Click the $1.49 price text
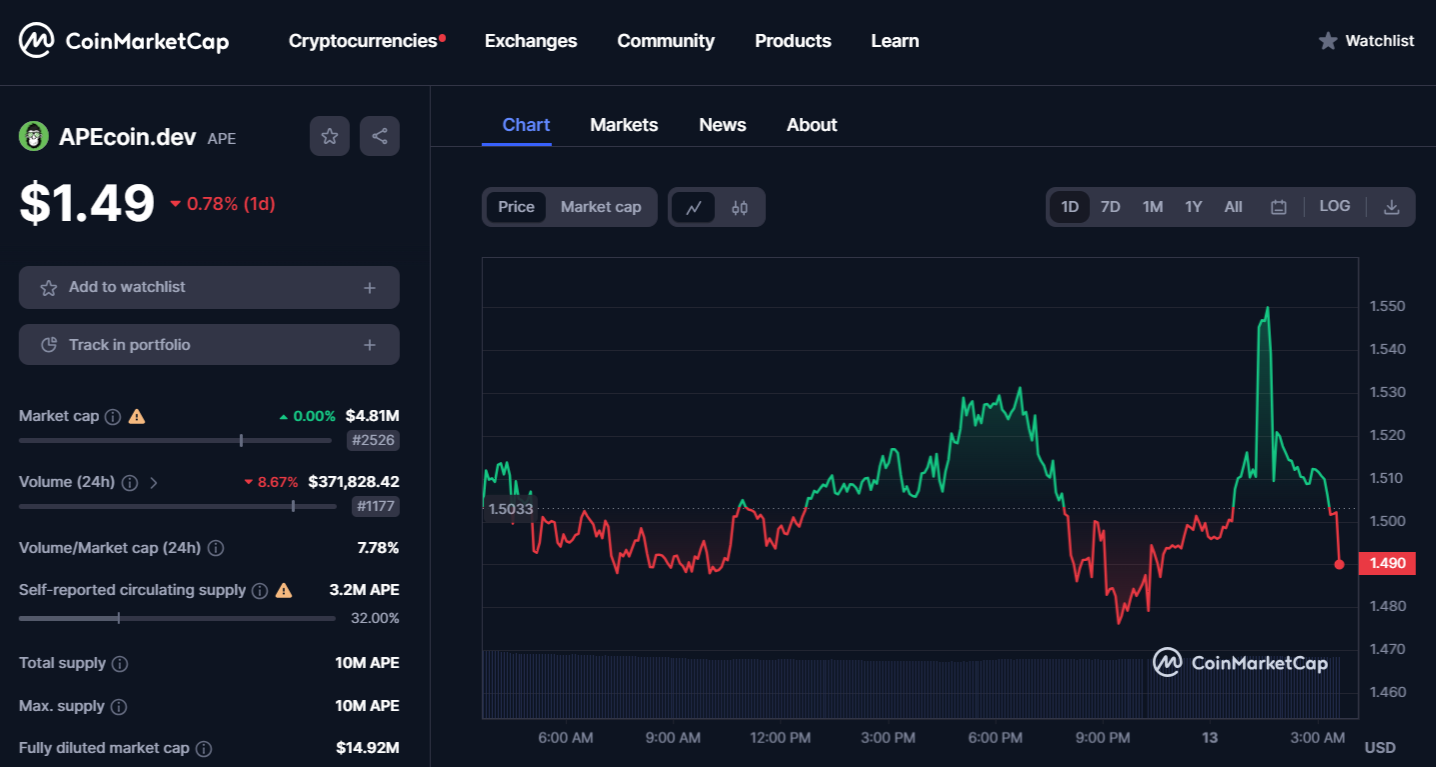Screen dimensions: 1436x767 click(87, 204)
